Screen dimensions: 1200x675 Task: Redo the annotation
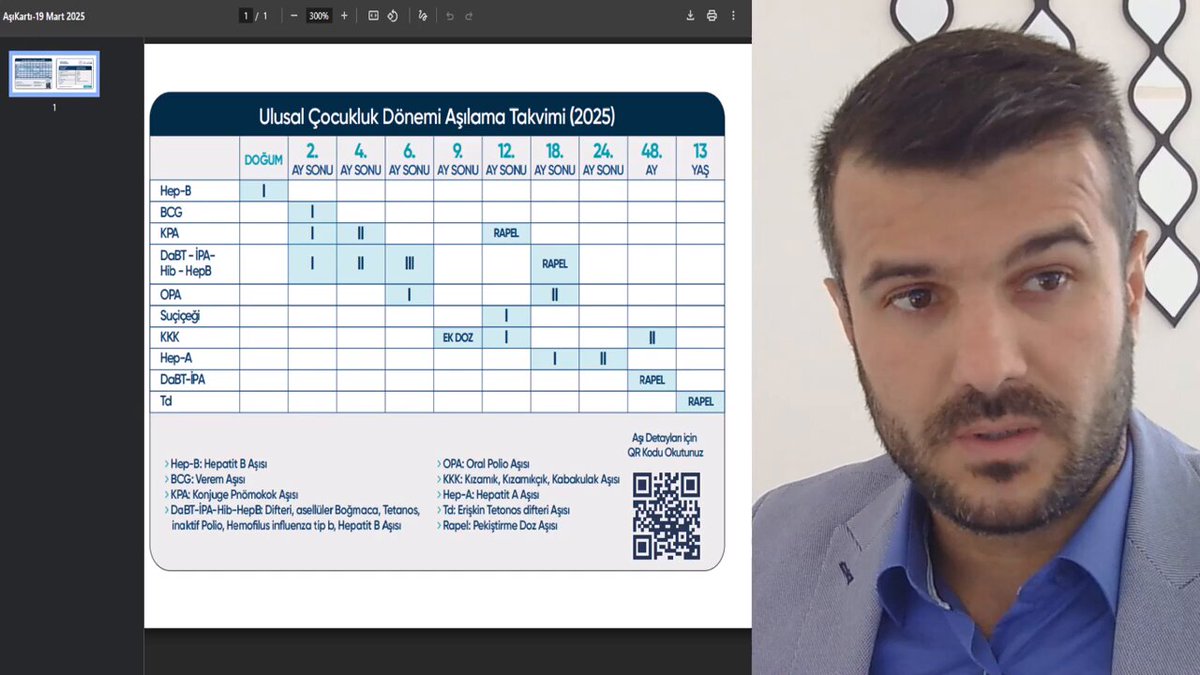469,16
